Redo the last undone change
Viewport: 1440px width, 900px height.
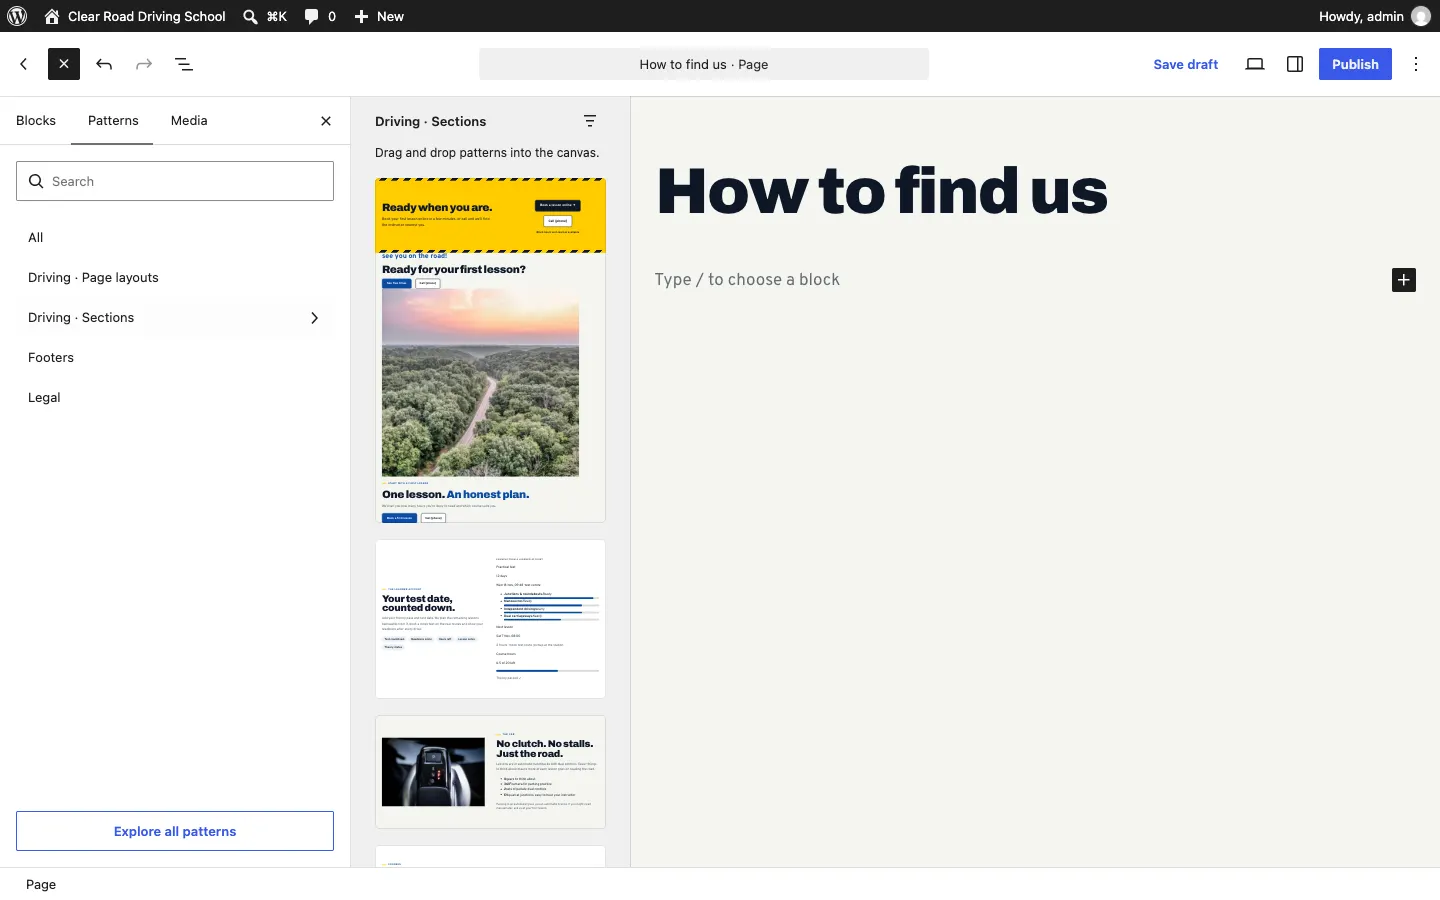(x=144, y=64)
